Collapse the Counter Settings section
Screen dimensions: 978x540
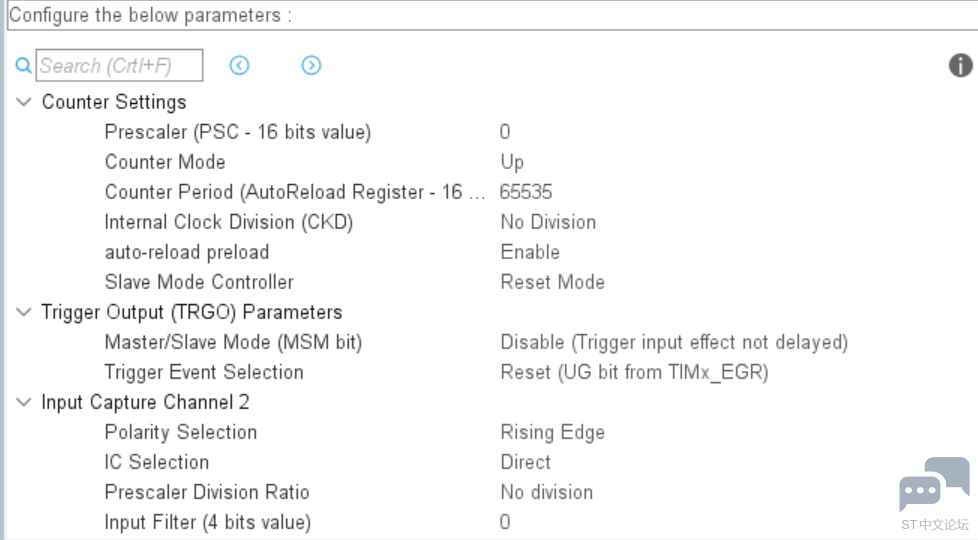pos(24,102)
